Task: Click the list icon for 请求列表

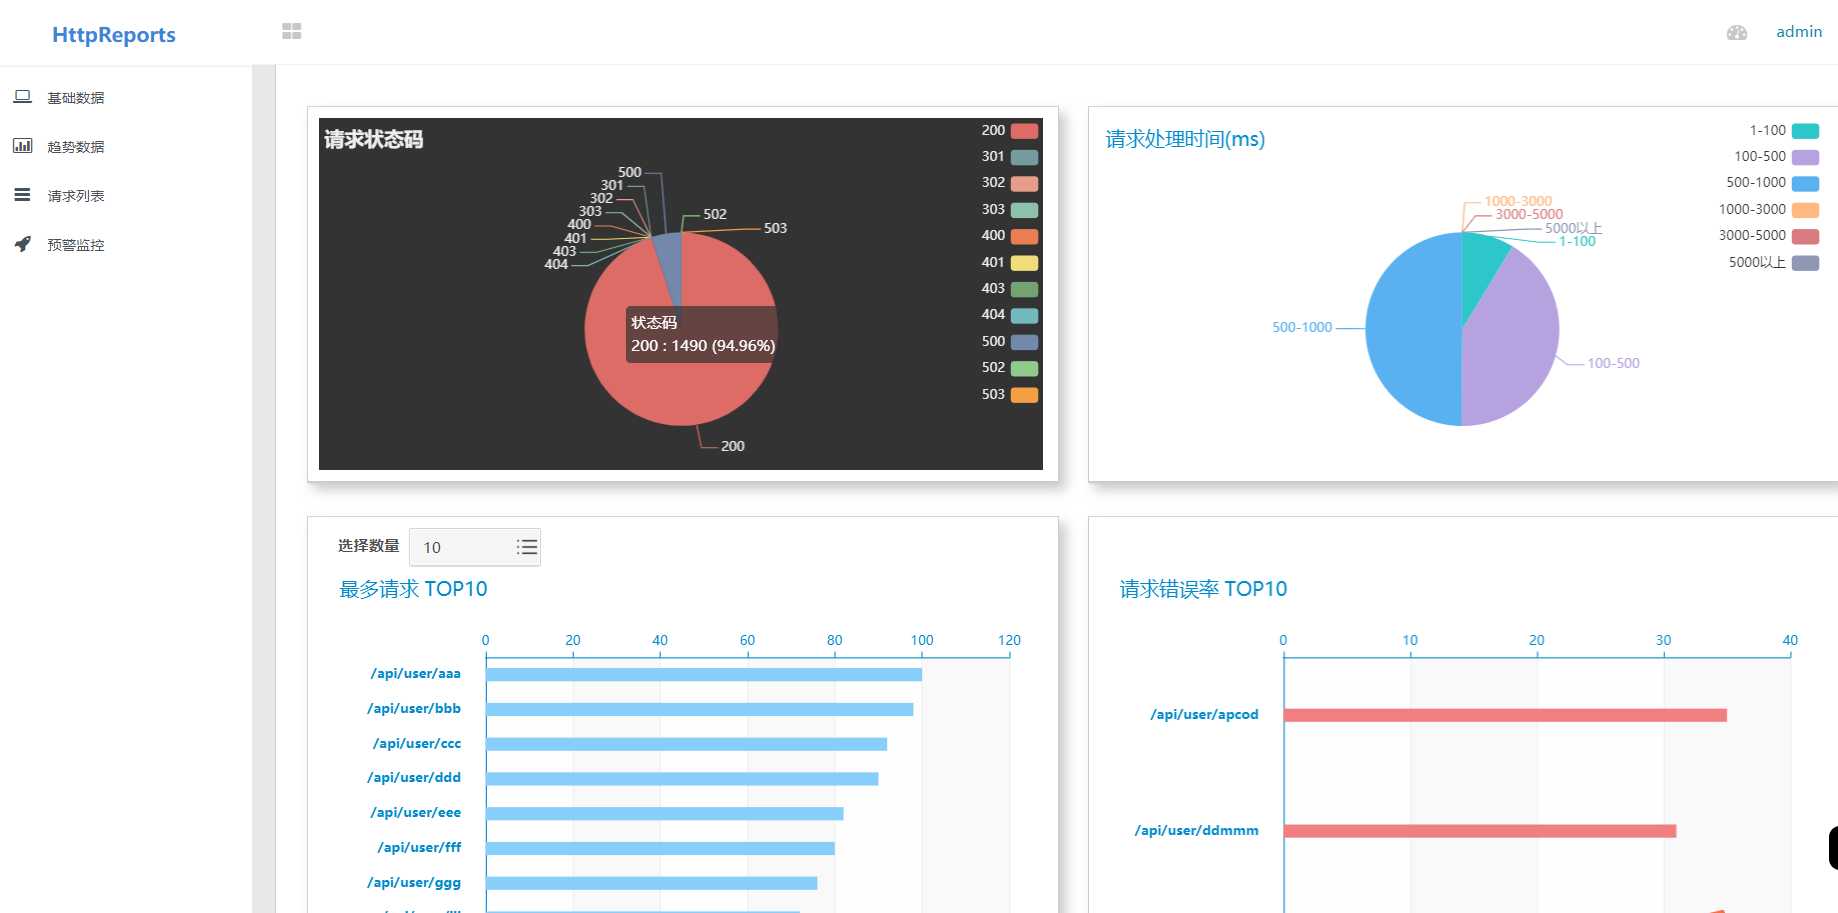Action: click(22, 195)
